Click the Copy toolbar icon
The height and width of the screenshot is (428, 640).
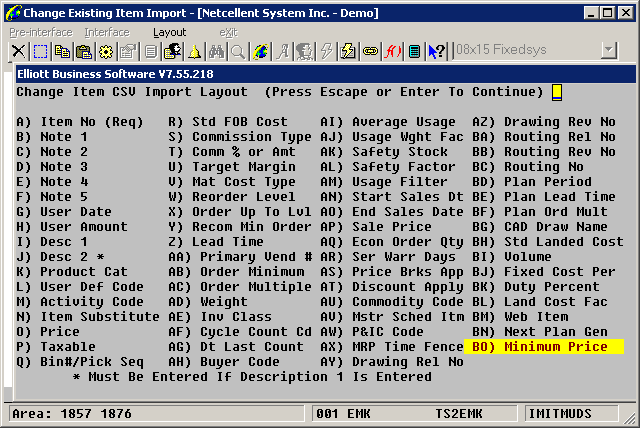tap(62, 51)
